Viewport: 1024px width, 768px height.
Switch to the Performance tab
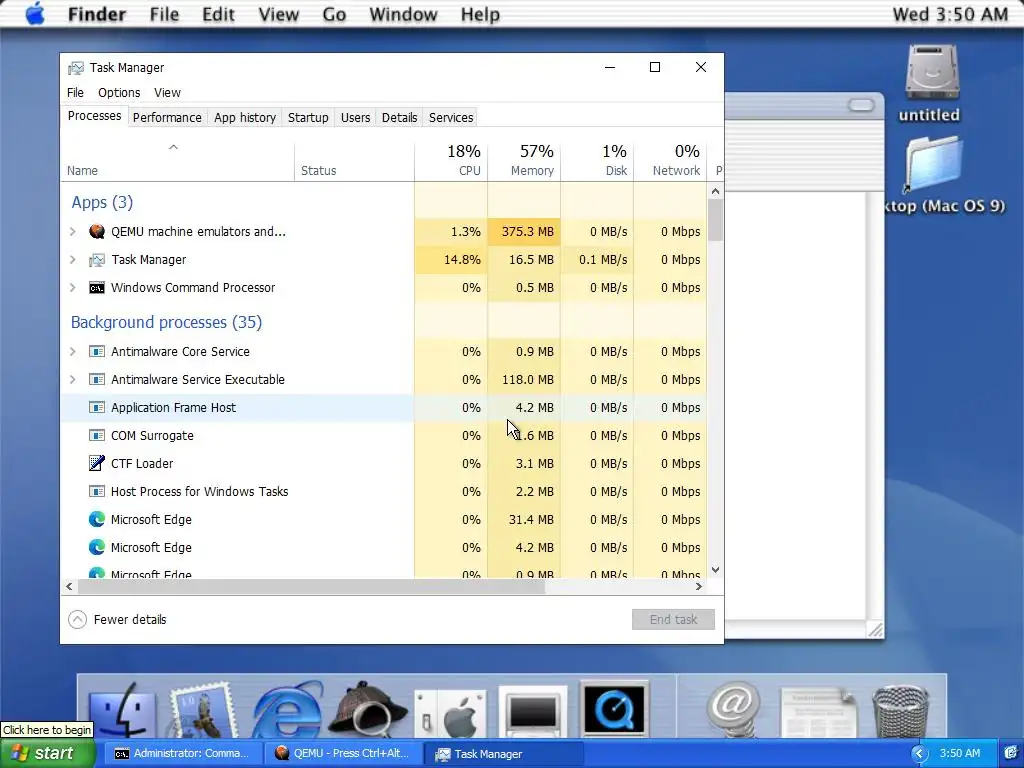[x=167, y=118]
